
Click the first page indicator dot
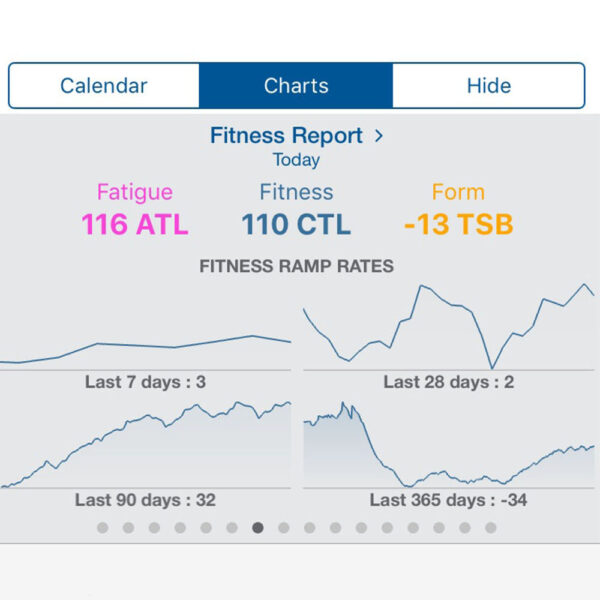(x=102, y=528)
